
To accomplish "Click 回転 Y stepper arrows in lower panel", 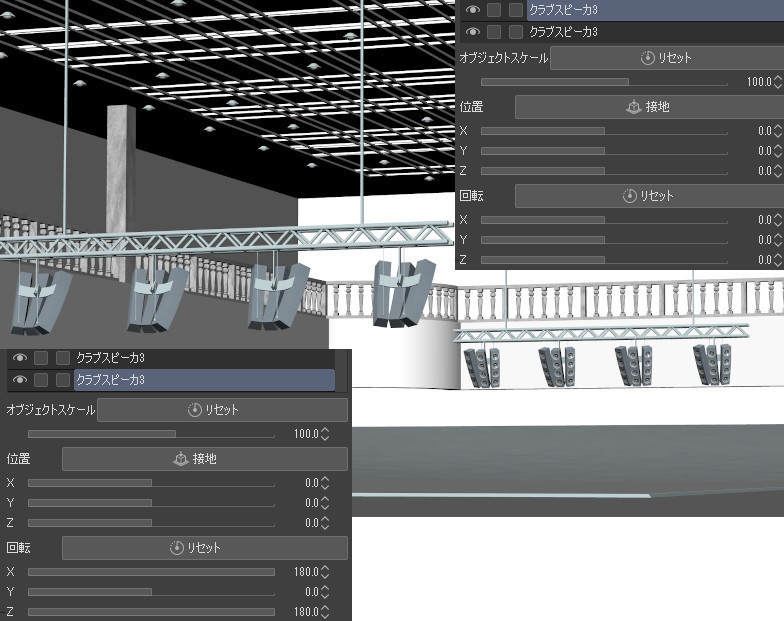I will (x=325, y=592).
